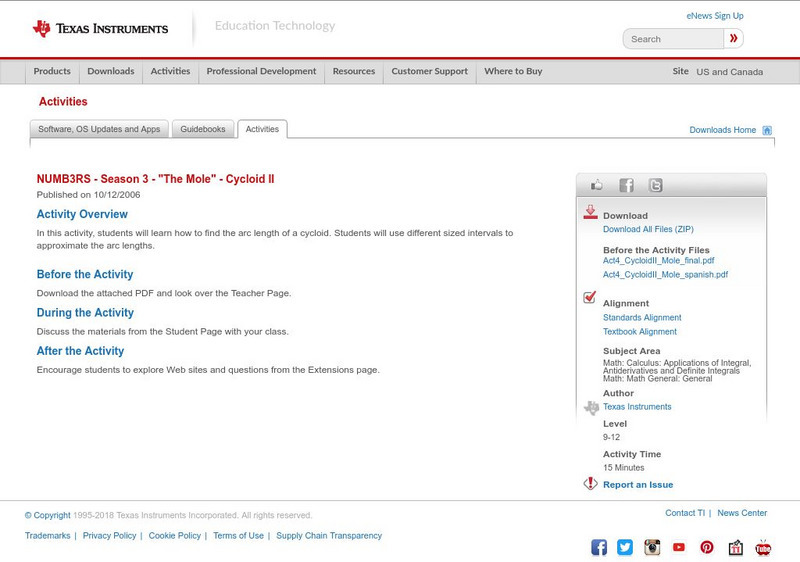
Task: Open the Resources menu
Action: pos(354,71)
